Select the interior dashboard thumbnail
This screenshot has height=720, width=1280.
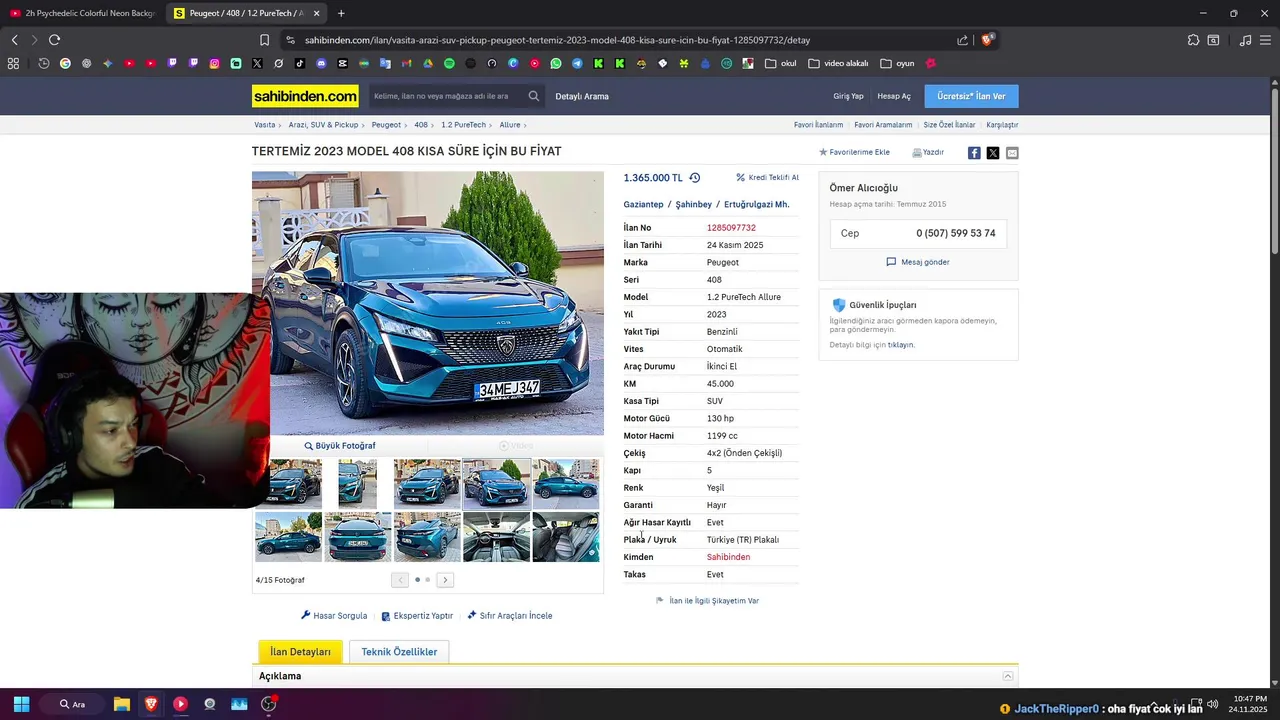pos(497,537)
